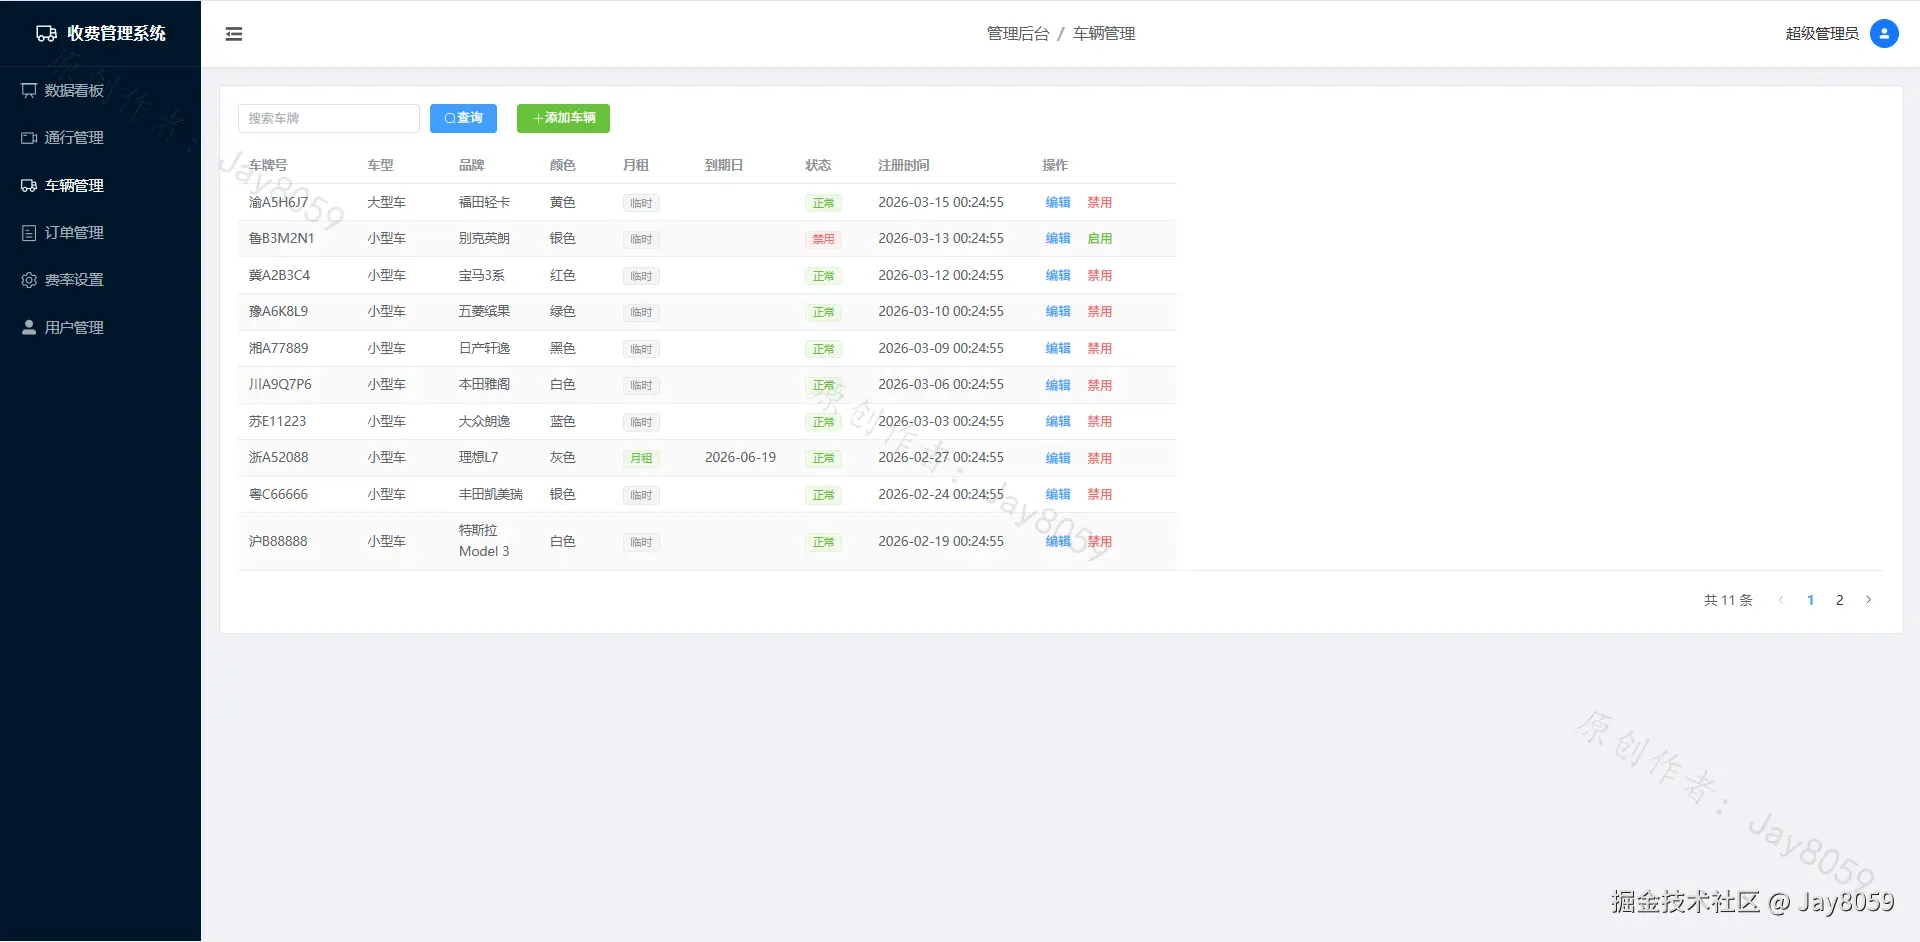1920x942 pixels.
Task: Click the 正常 status tag for 湘A77889
Action: (823, 349)
